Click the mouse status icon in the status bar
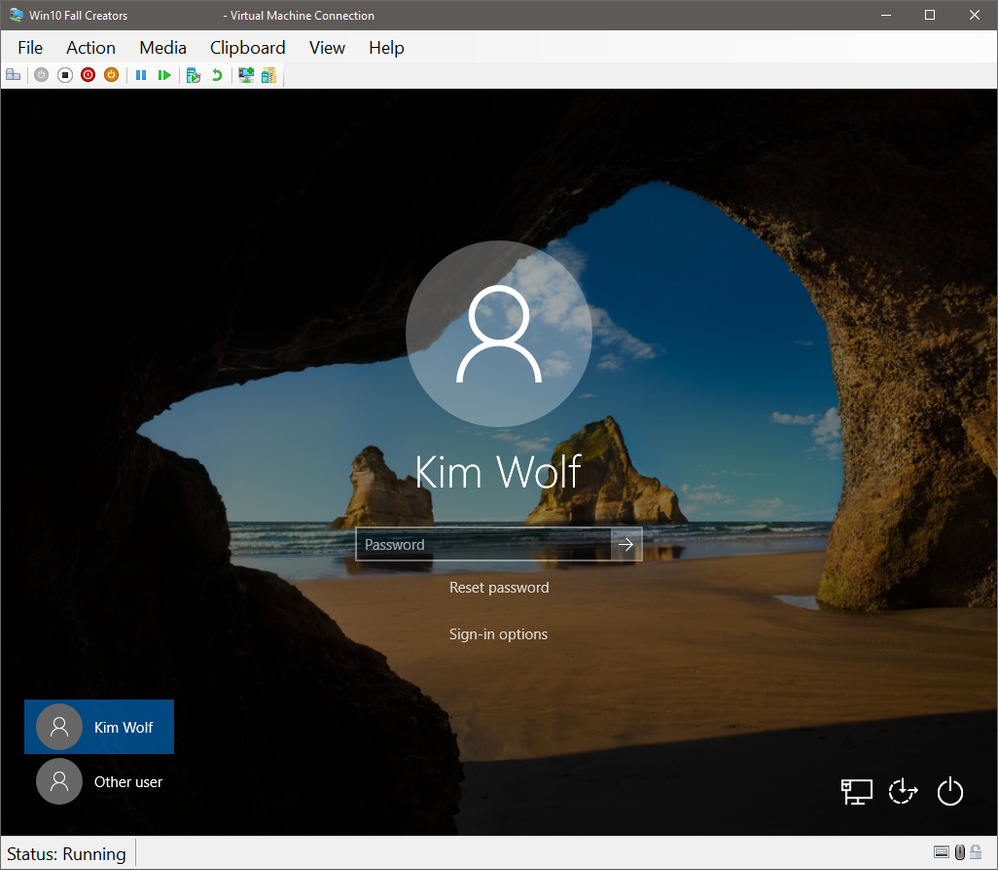This screenshot has height=870, width=998. click(x=960, y=852)
